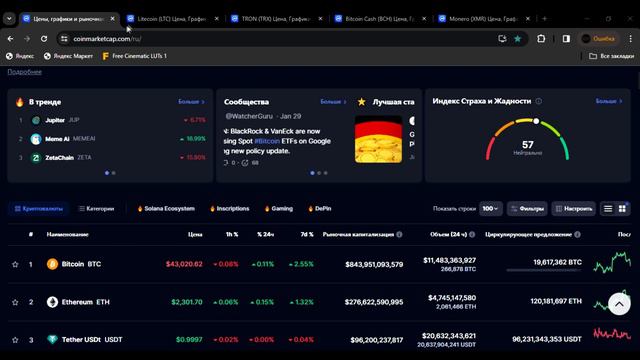Select the Криптовалюты tab

[x=38, y=209]
